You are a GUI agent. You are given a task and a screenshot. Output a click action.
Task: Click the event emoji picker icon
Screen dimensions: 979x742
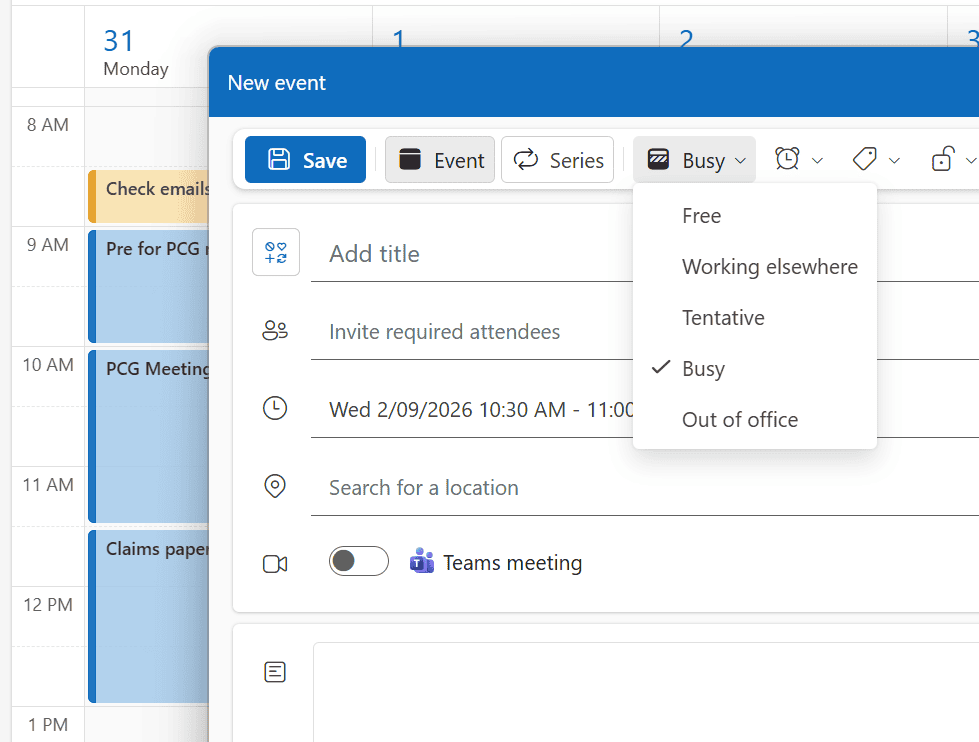pos(276,252)
